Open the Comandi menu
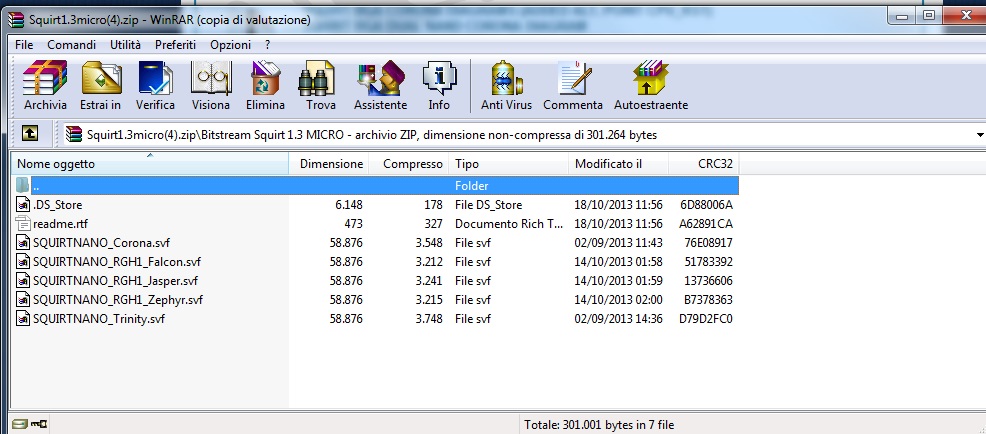The height and width of the screenshot is (434, 986). pos(72,45)
